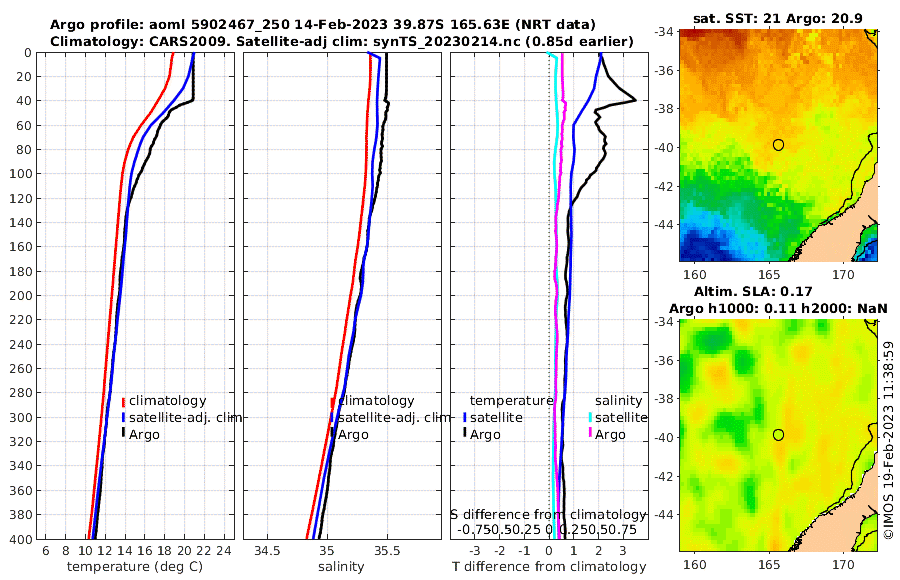Click the "300" depth tick label
Viewport: 900px width, 580px height.
pos(20,417)
